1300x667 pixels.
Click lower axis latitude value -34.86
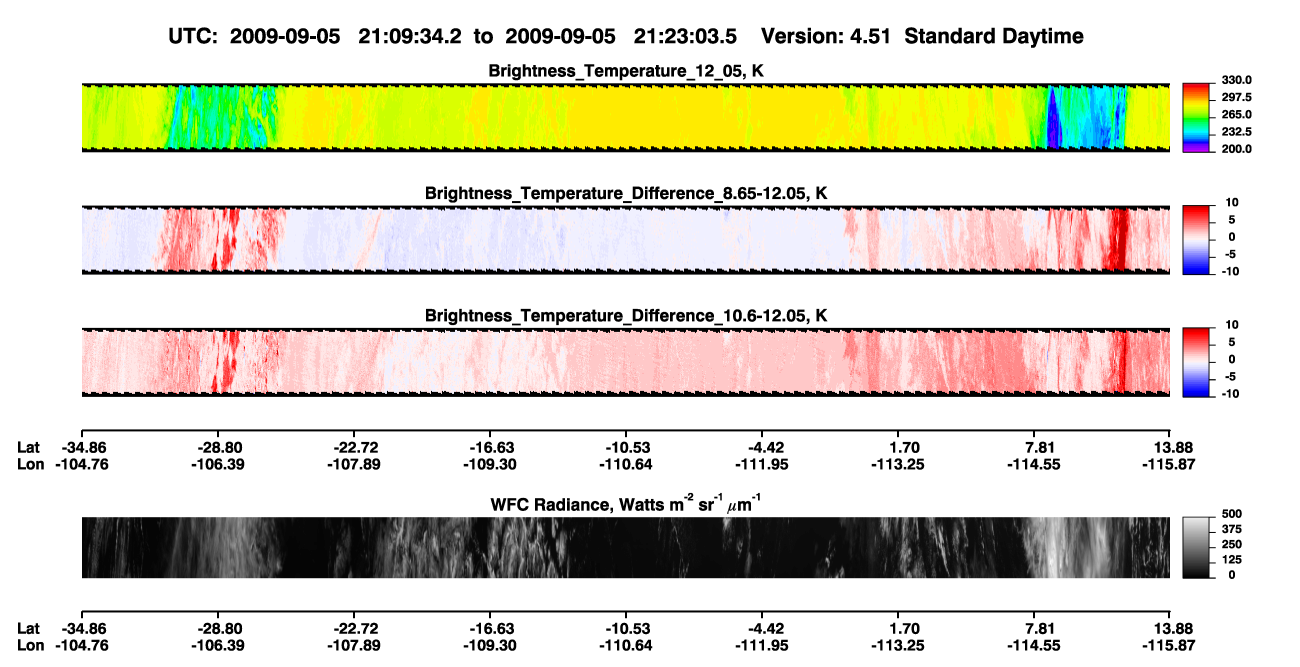click(84, 628)
